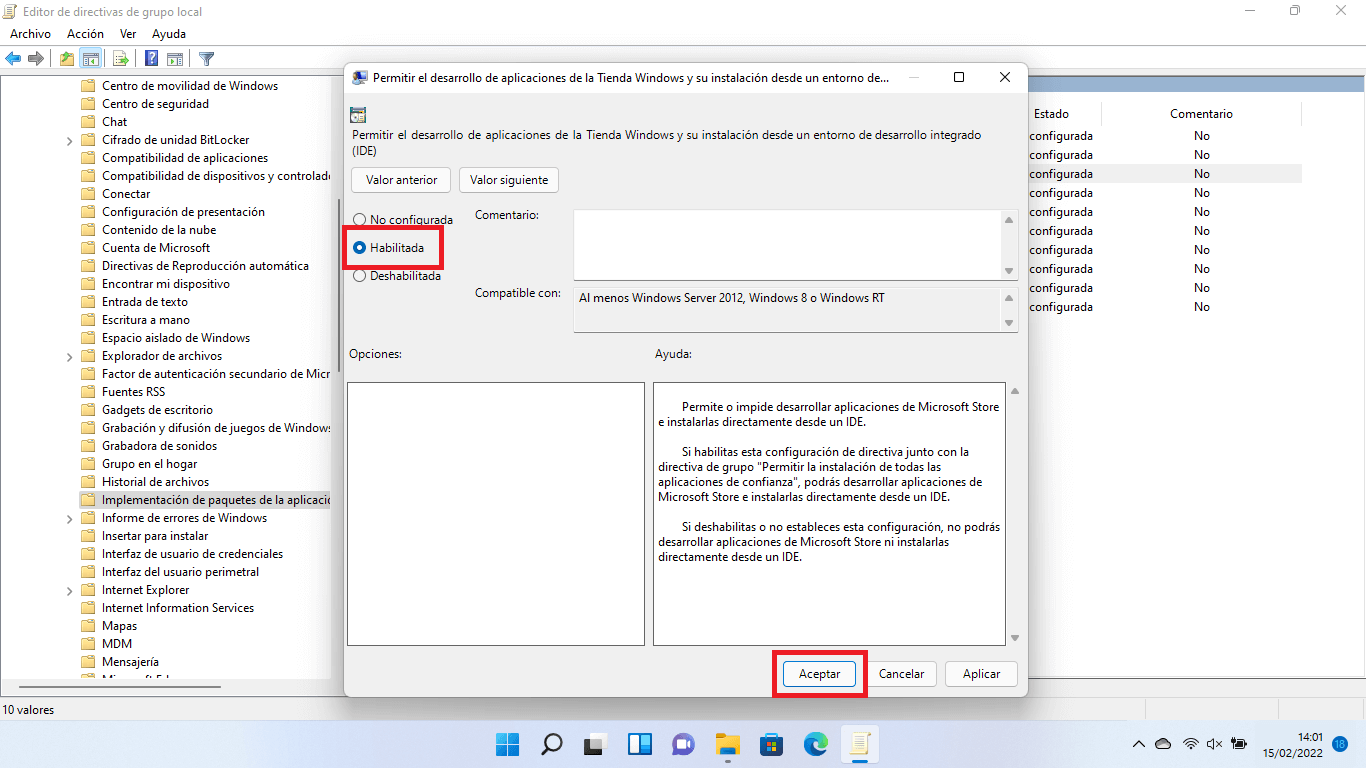Expand the Internet Explorer tree node

coord(69,590)
